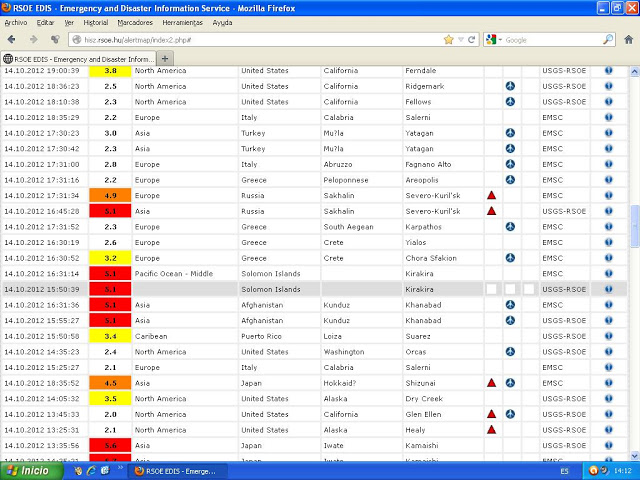Click blue round icon in Fellows row
Viewport: 640px width, 480px height.
pyautogui.click(x=510, y=102)
